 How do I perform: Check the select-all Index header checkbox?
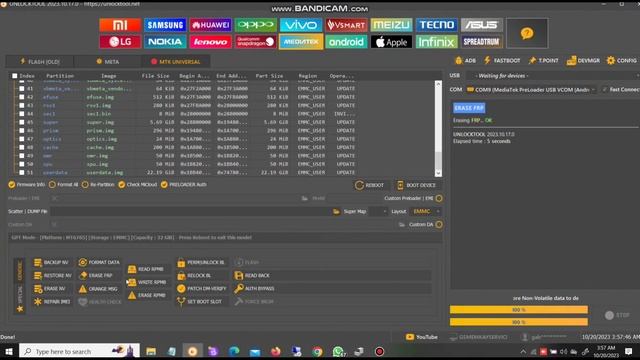point(15,76)
